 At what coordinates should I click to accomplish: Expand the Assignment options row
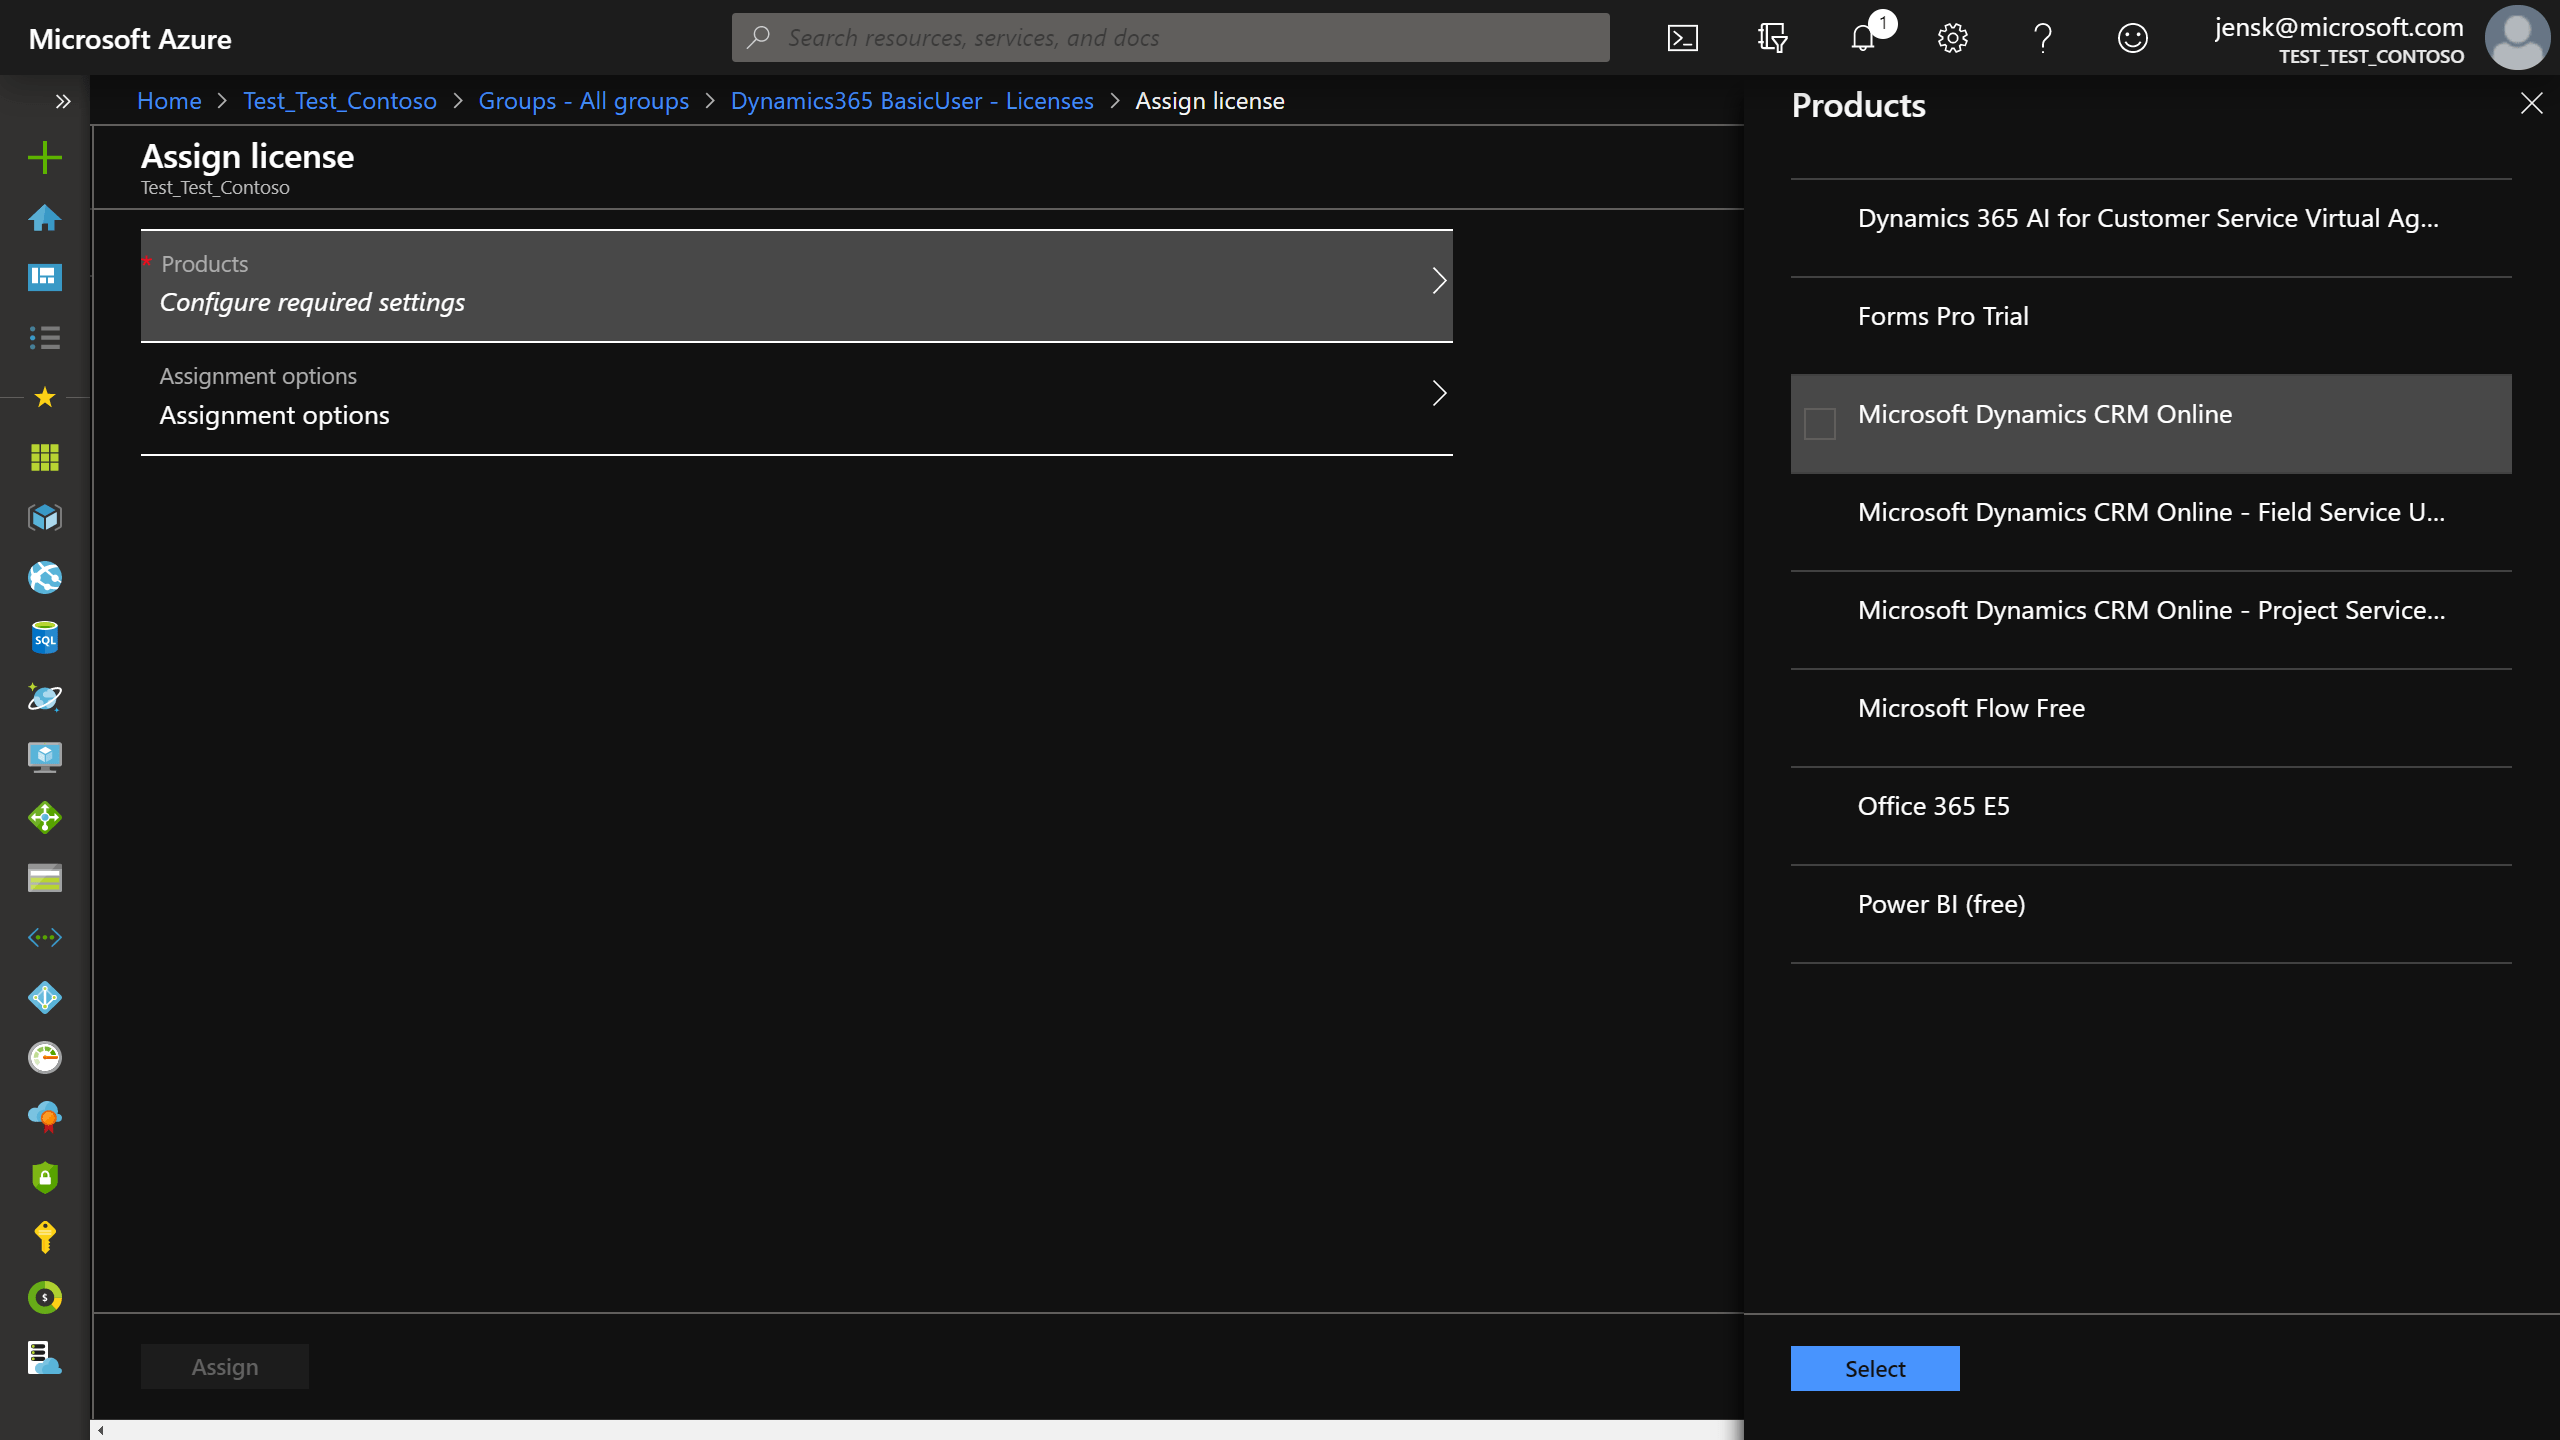point(796,398)
